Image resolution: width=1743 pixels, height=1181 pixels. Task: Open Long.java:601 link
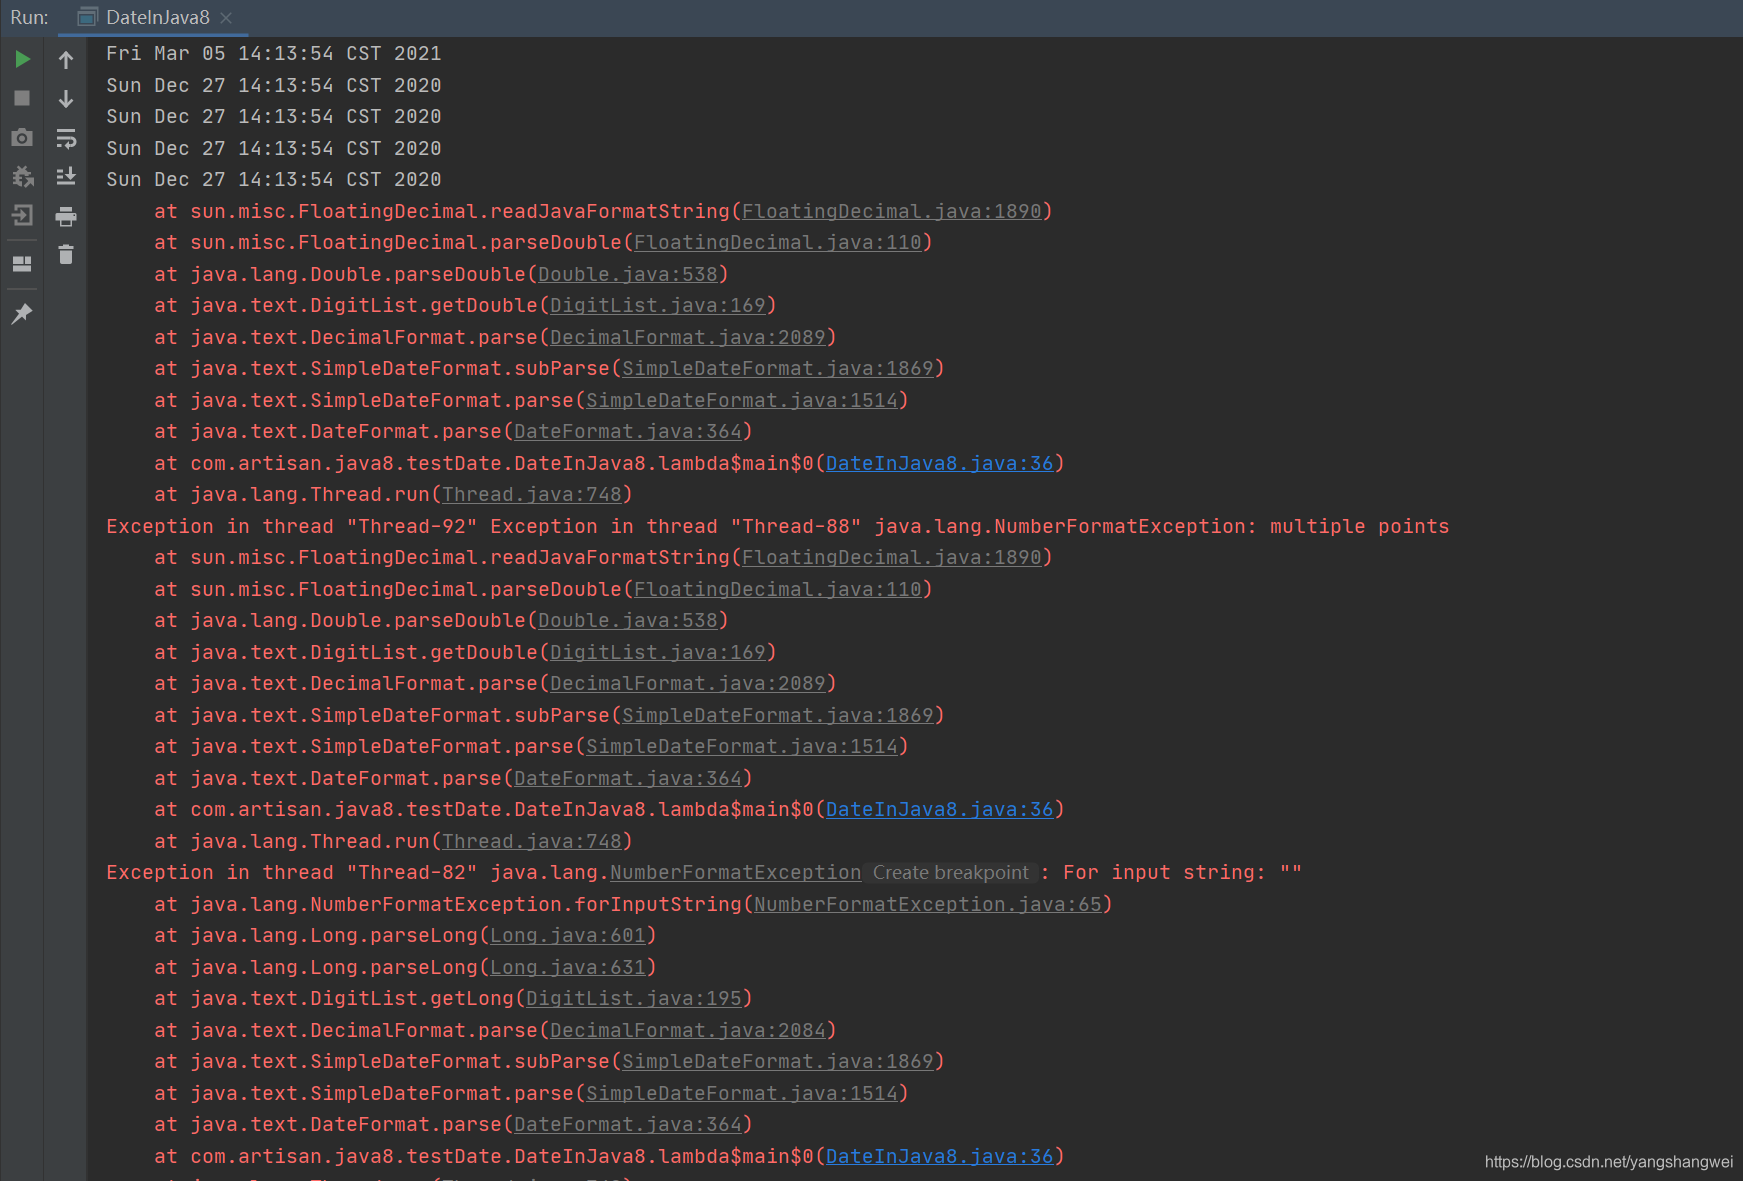click(567, 935)
